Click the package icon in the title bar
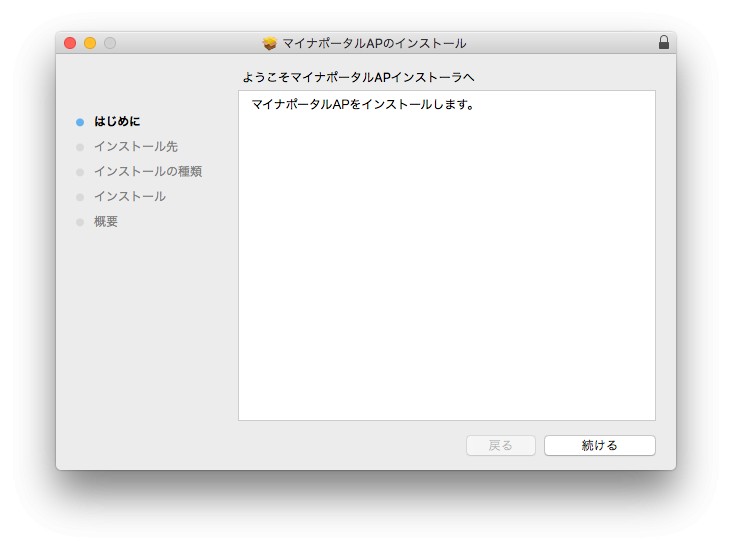 point(269,43)
